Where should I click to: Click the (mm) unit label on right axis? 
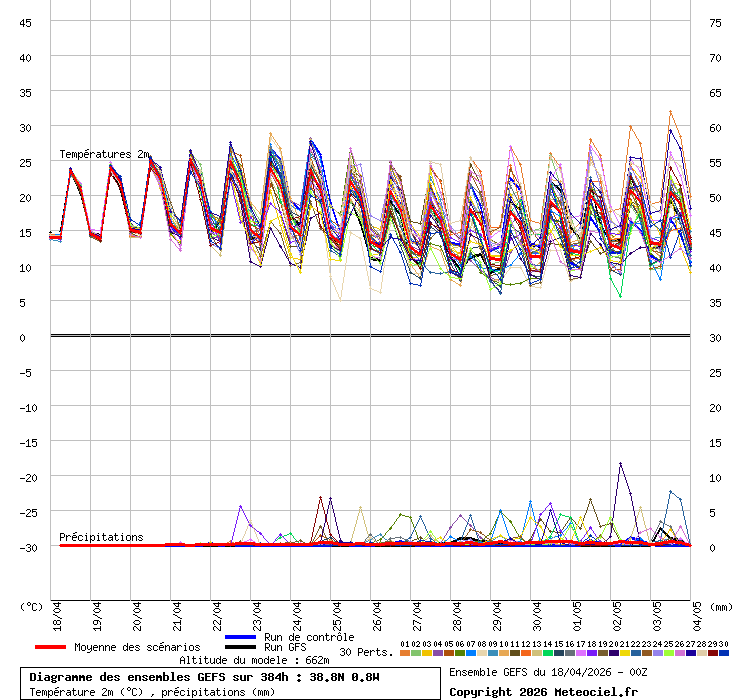pyautogui.click(x=721, y=606)
